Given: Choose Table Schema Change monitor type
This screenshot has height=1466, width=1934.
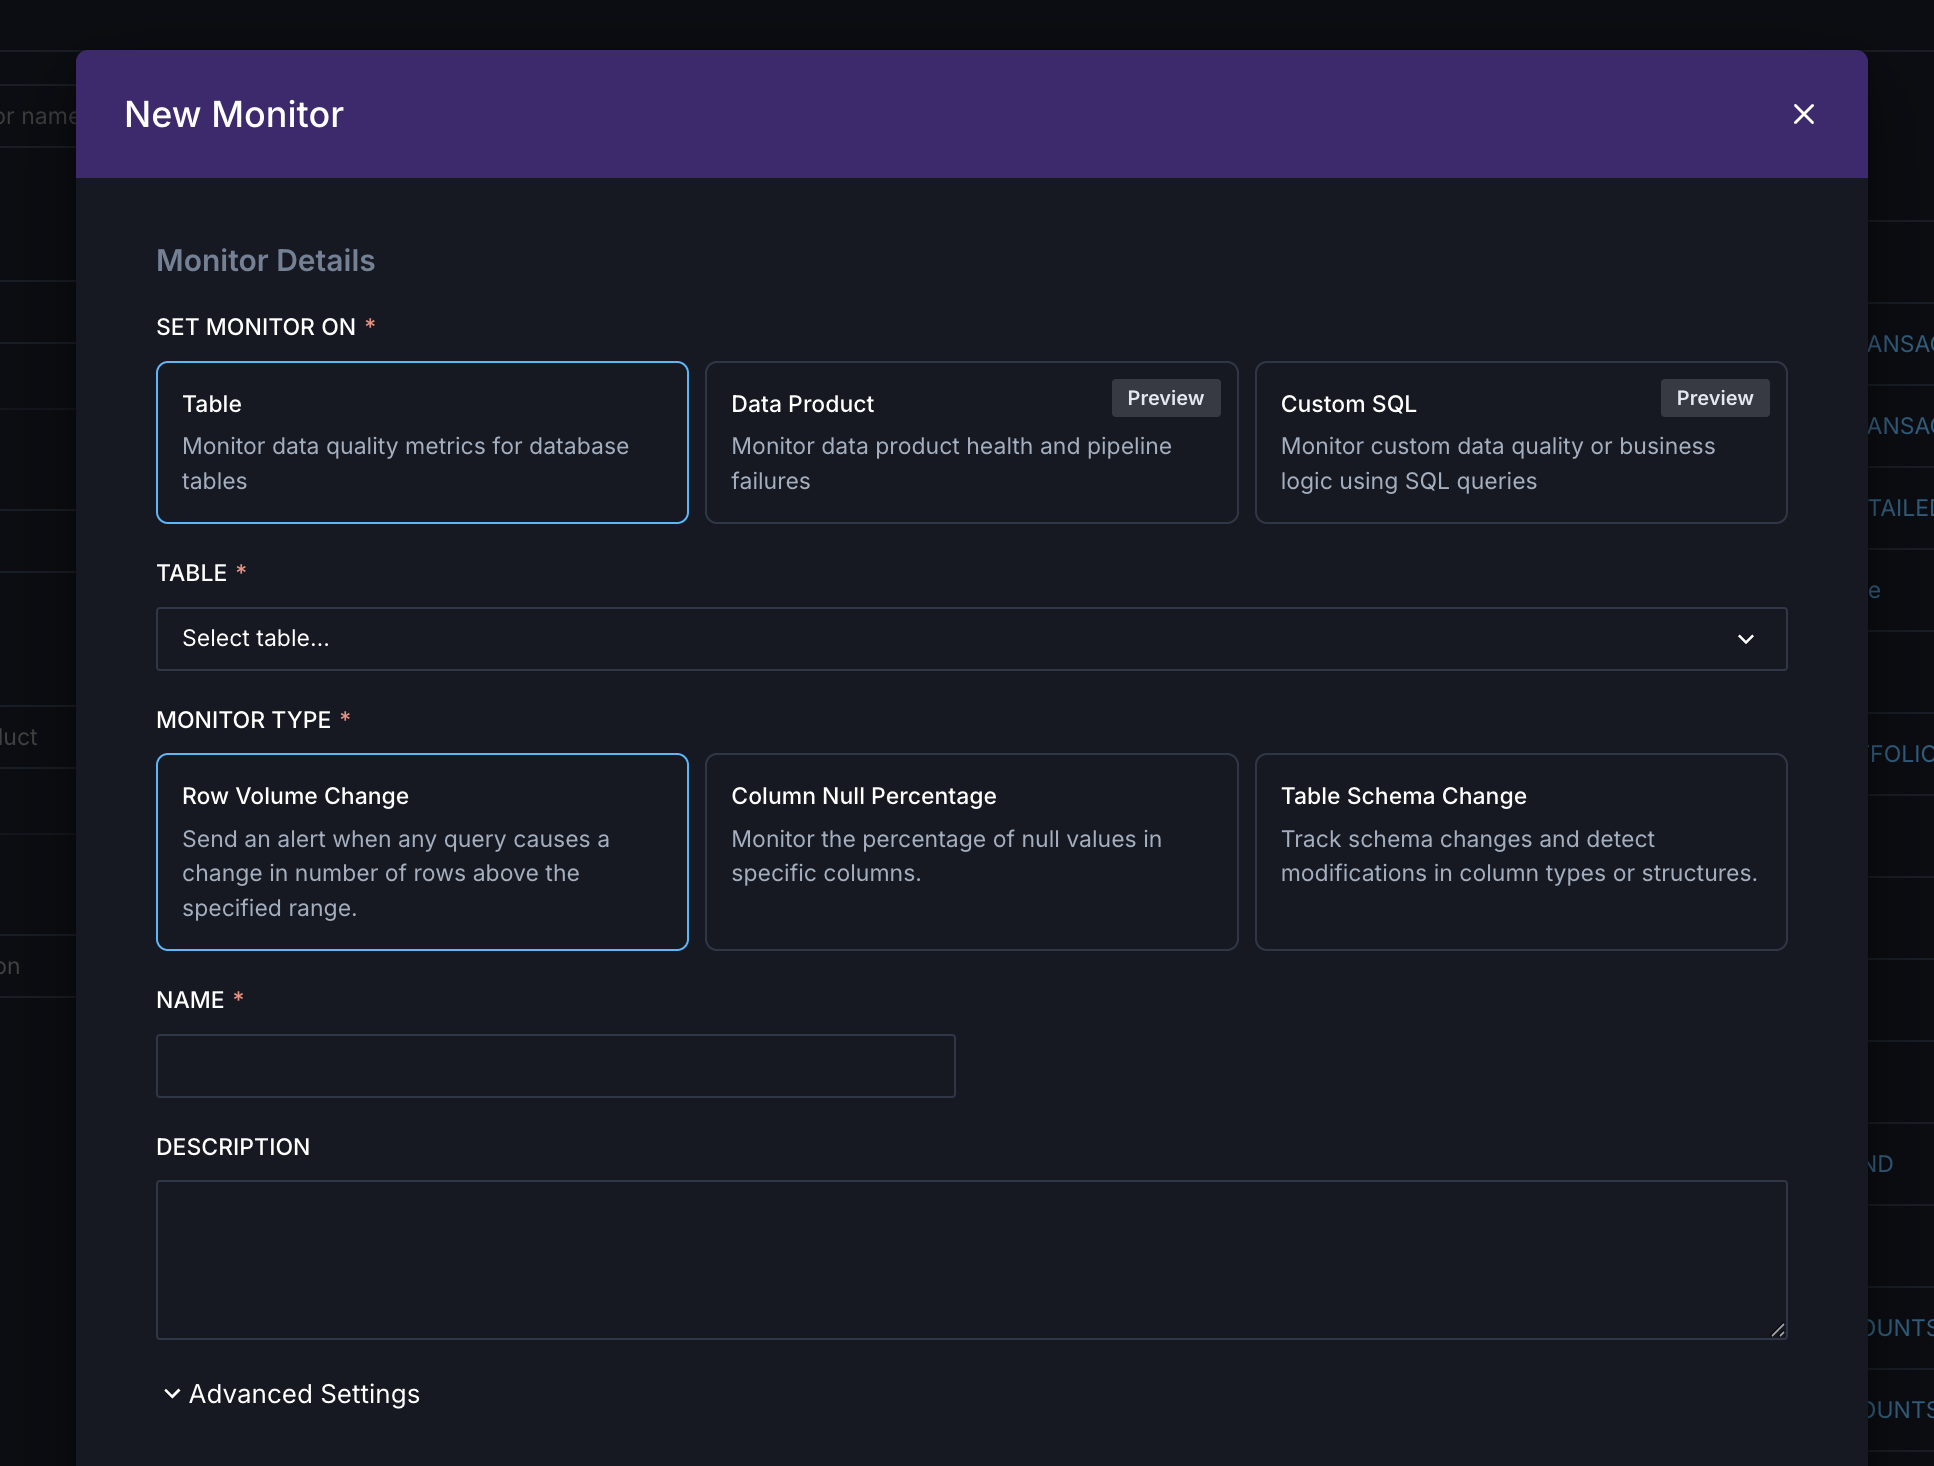Looking at the screenshot, I should 1520,852.
